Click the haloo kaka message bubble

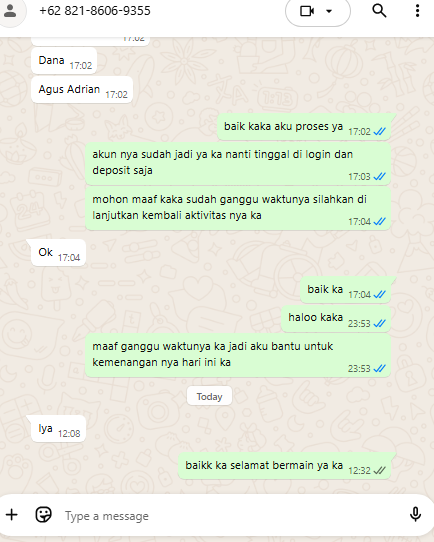pos(336,318)
